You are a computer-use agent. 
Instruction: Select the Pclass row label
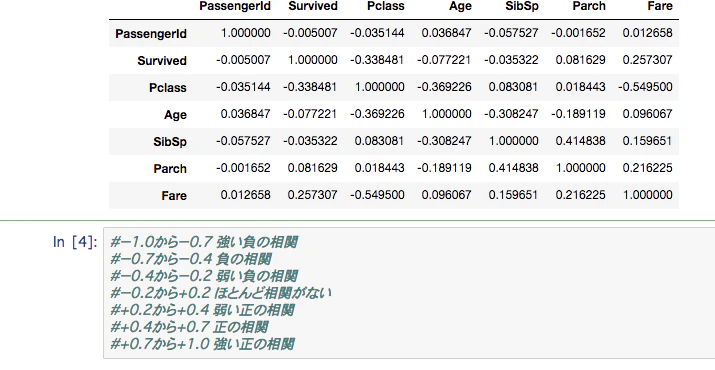[x=168, y=88]
